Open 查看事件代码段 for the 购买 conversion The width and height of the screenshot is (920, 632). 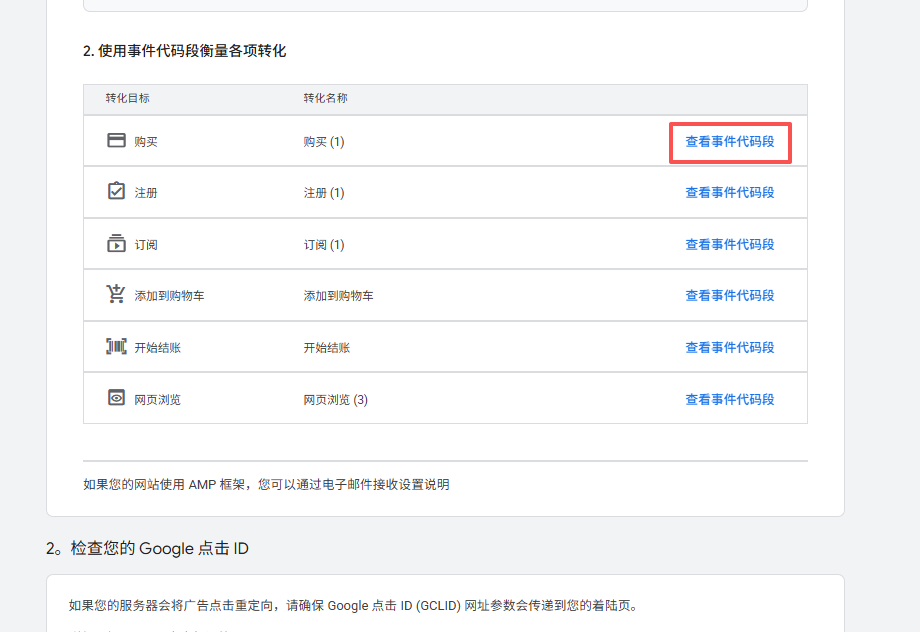click(729, 142)
